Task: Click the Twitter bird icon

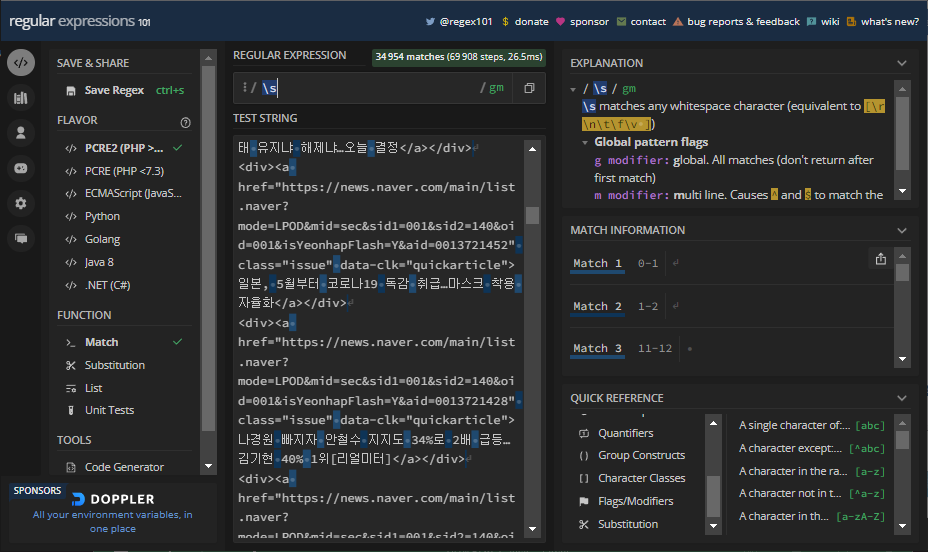Action: [430, 21]
